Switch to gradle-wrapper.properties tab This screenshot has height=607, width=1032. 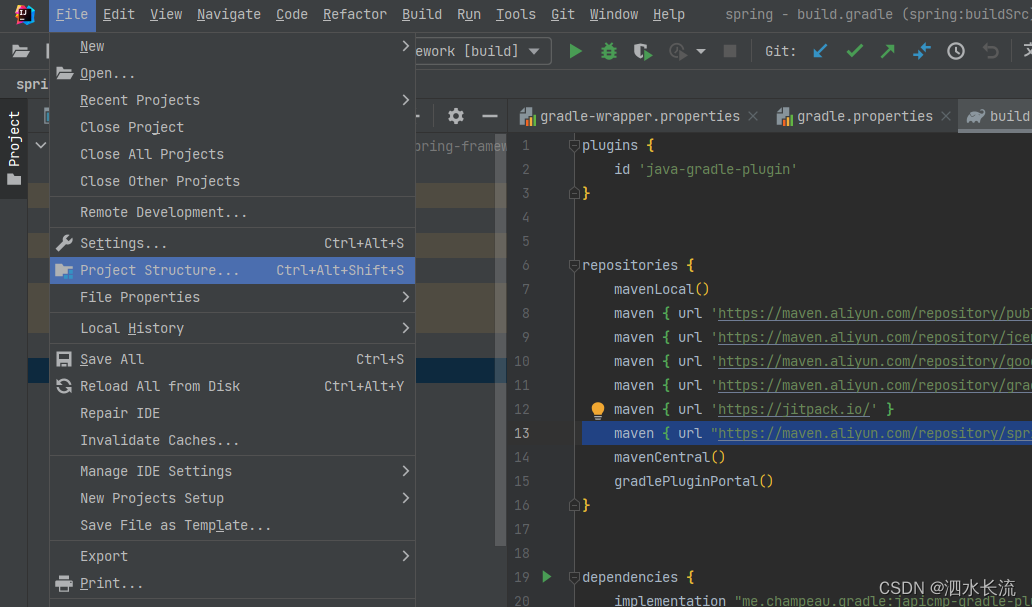pyautogui.click(x=639, y=116)
